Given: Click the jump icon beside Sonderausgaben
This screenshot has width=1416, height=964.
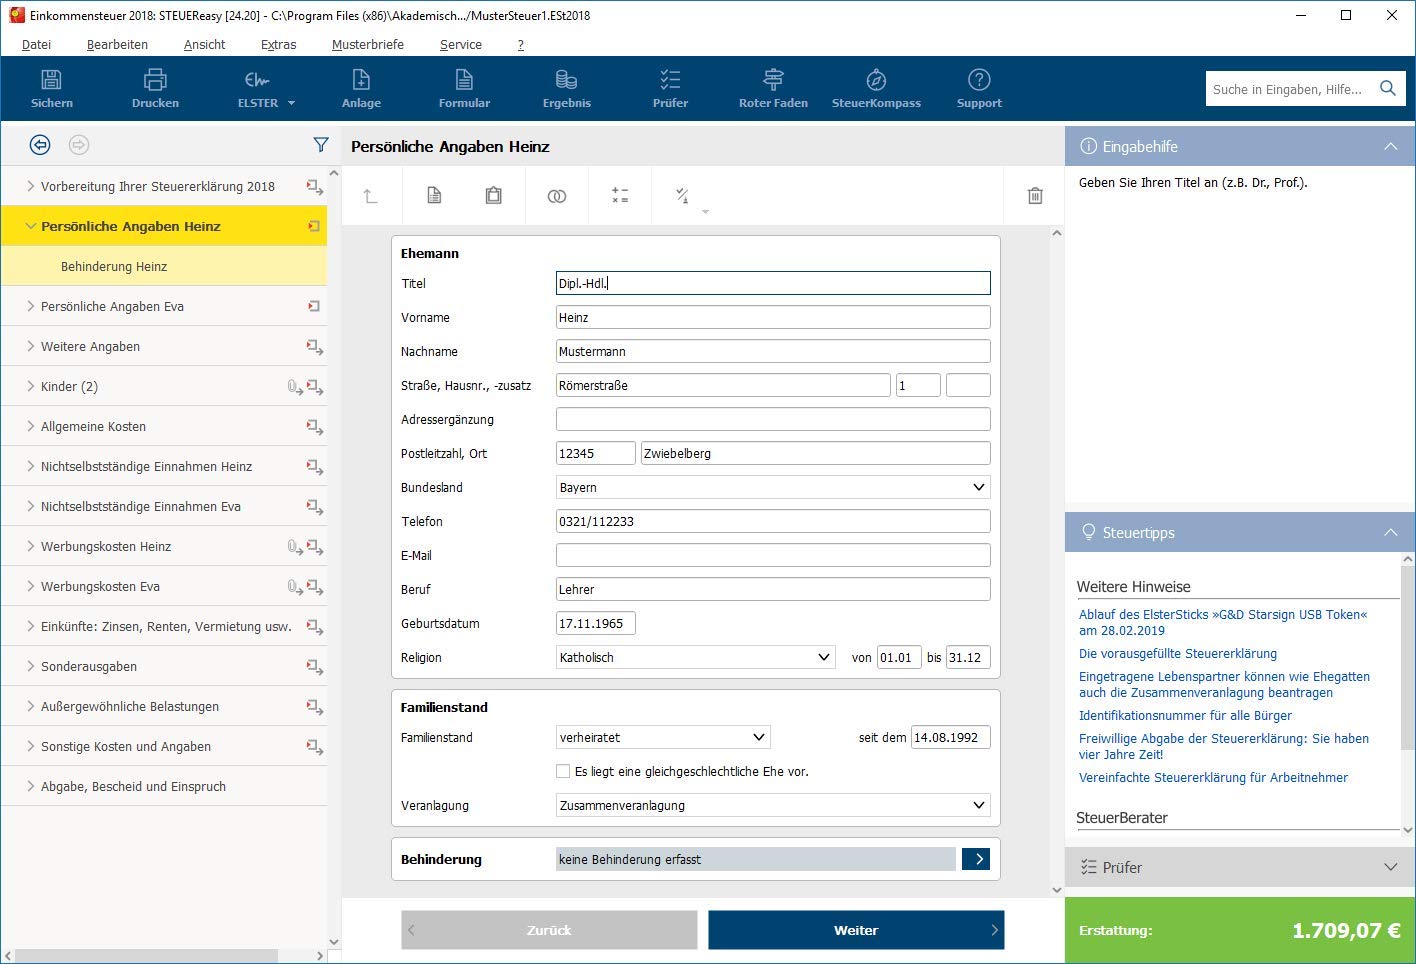Looking at the screenshot, I should (x=314, y=667).
